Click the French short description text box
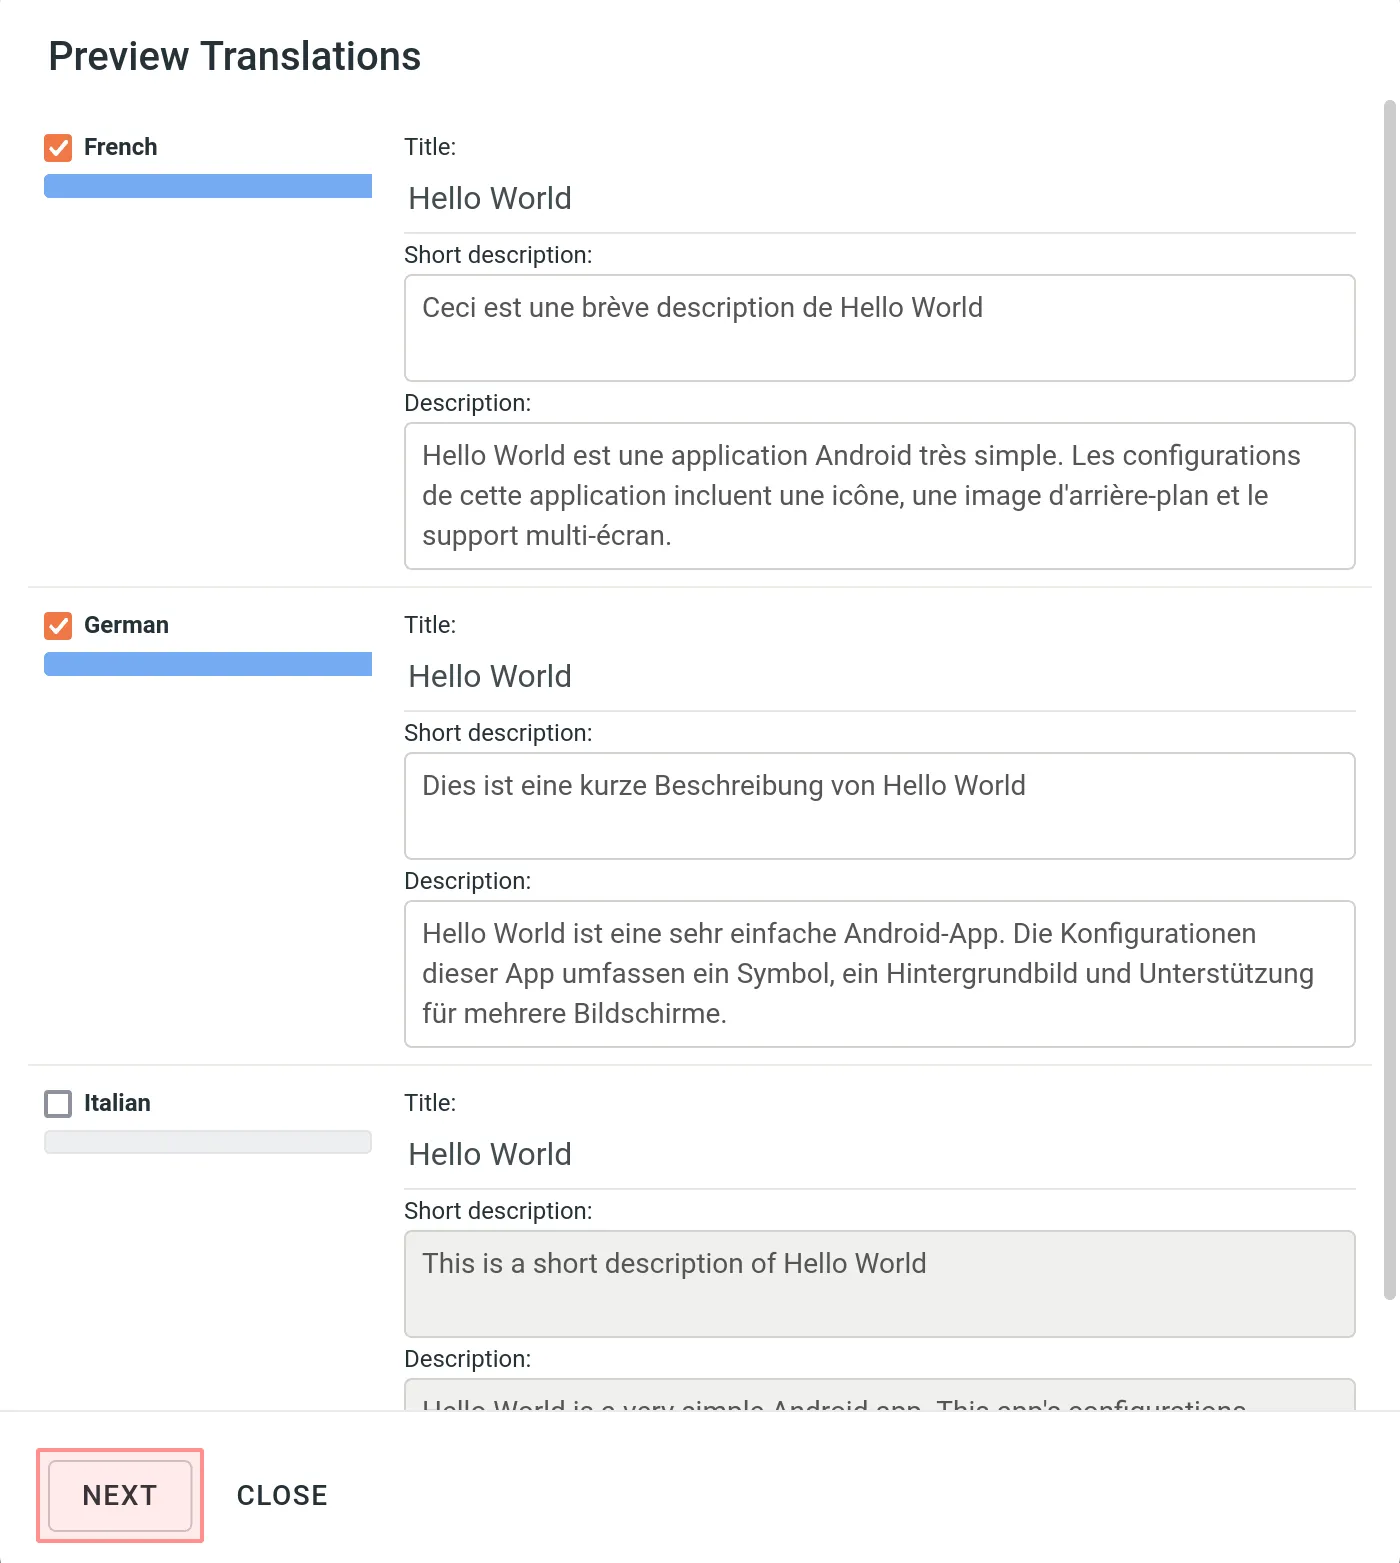Image resolution: width=1400 pixels, height=1563 pixels. click(x=878, y=328)
